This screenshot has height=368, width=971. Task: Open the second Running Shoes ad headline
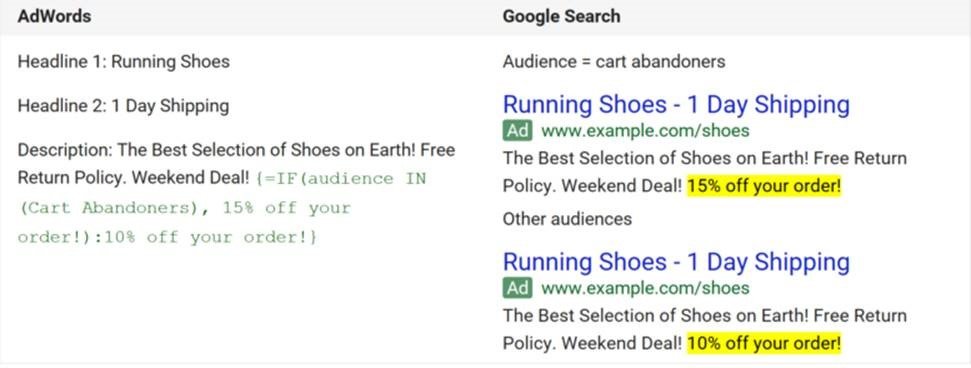coord(676,261)
